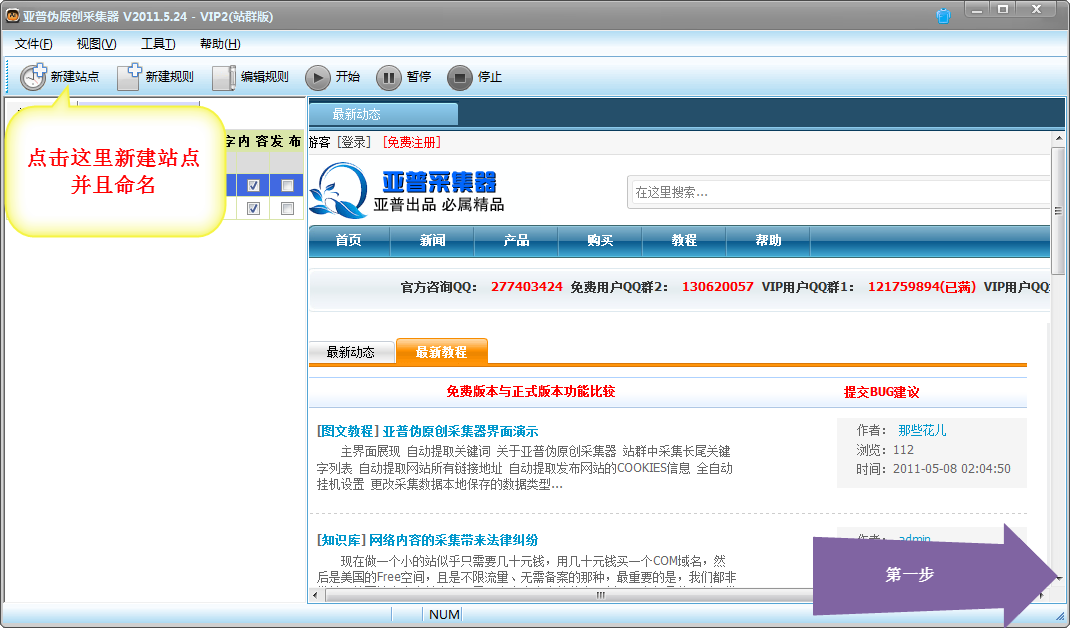Click the vertical scrollbar up arrow
1070x628 pixels.
pos(1058,139)
